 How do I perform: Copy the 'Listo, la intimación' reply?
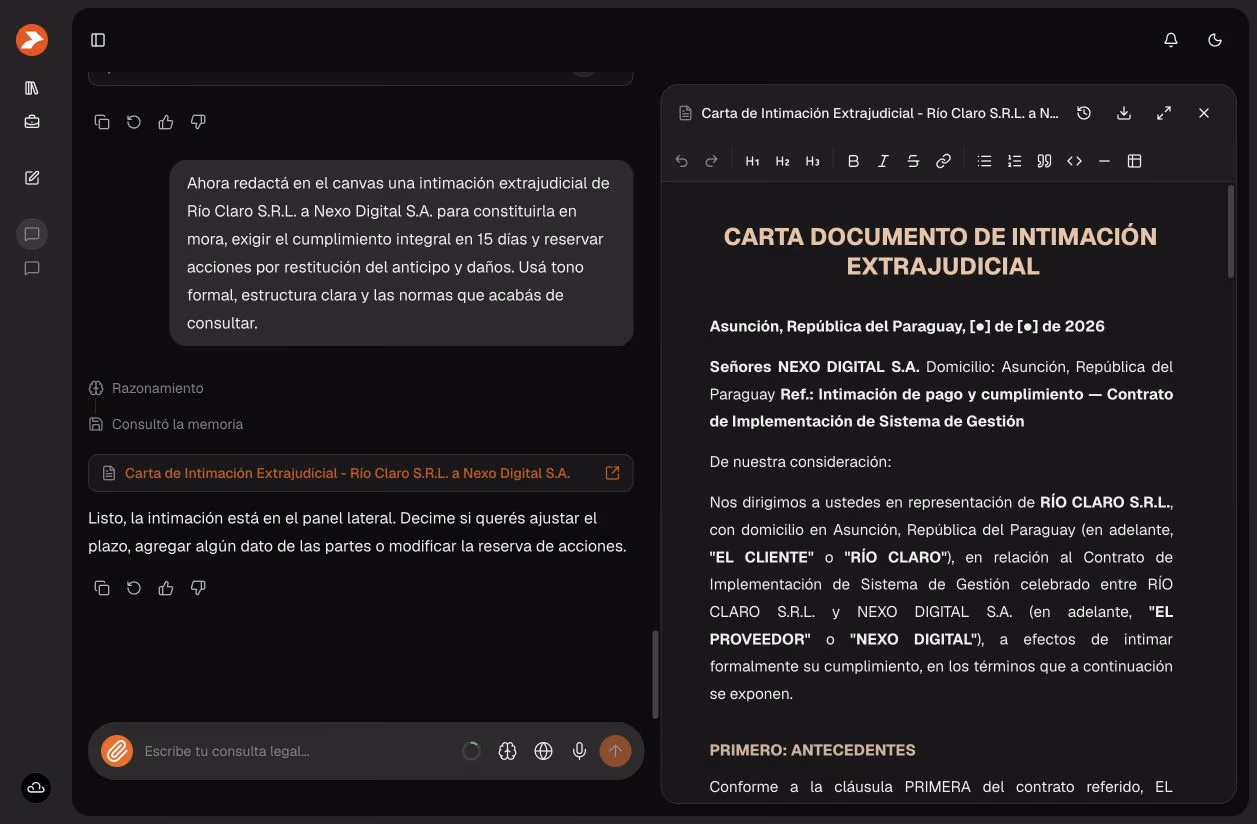point(102,588)
